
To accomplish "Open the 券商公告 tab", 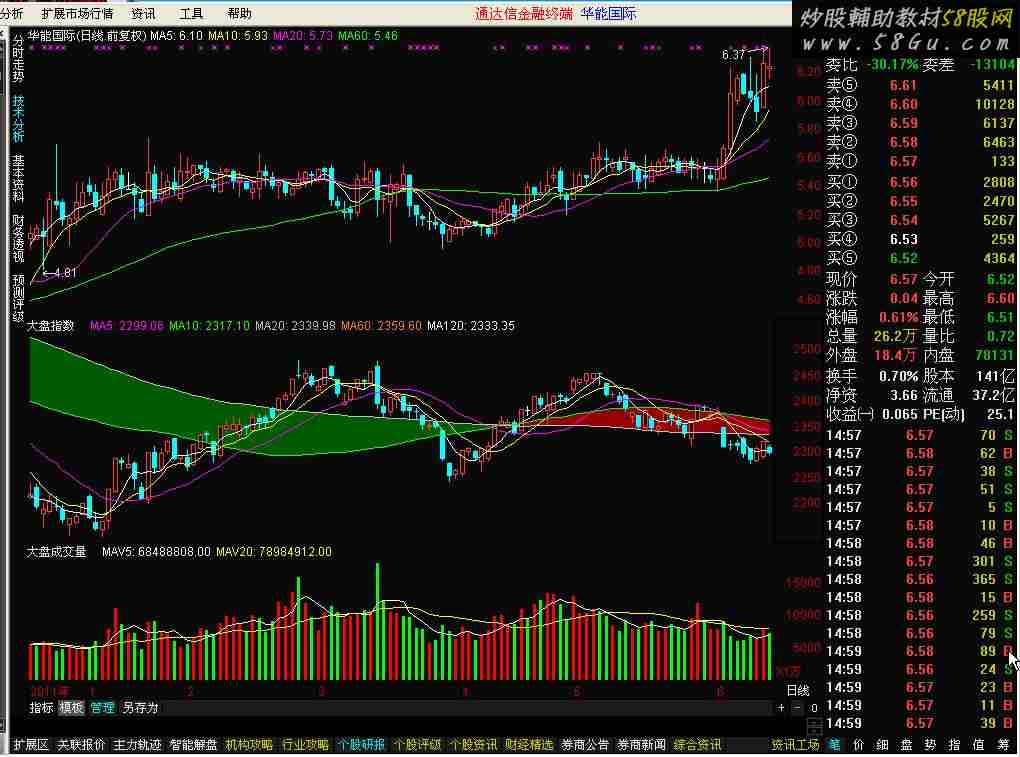I will (585, 745).
